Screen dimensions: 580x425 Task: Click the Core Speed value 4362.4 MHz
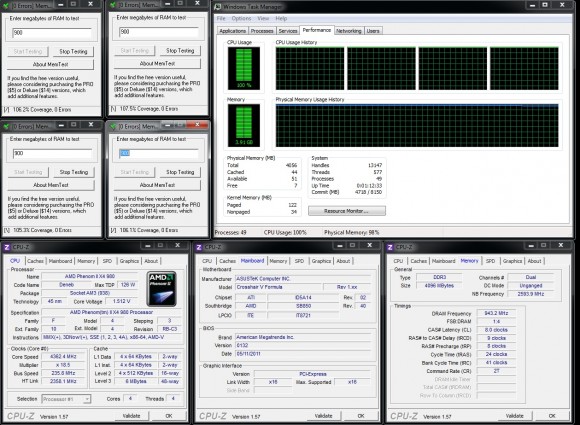pyautogui.click(x=63, y=357)
